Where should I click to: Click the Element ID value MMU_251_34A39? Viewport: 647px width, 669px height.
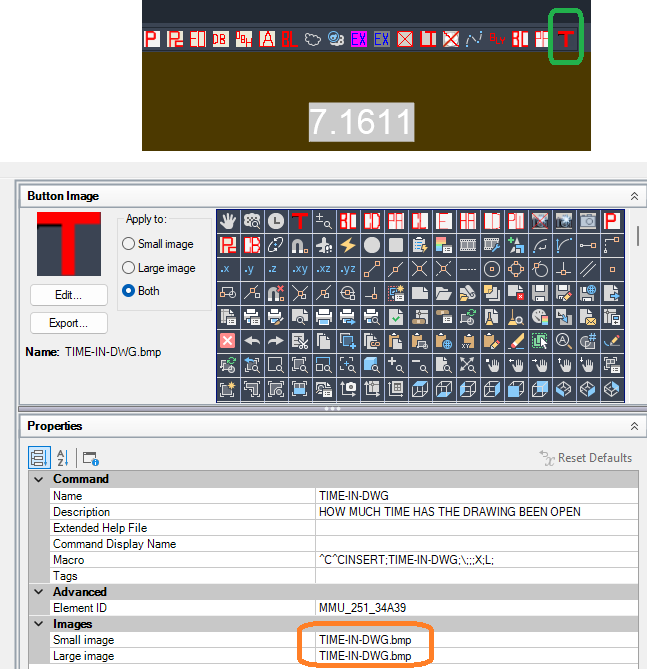tap(477, 608)
